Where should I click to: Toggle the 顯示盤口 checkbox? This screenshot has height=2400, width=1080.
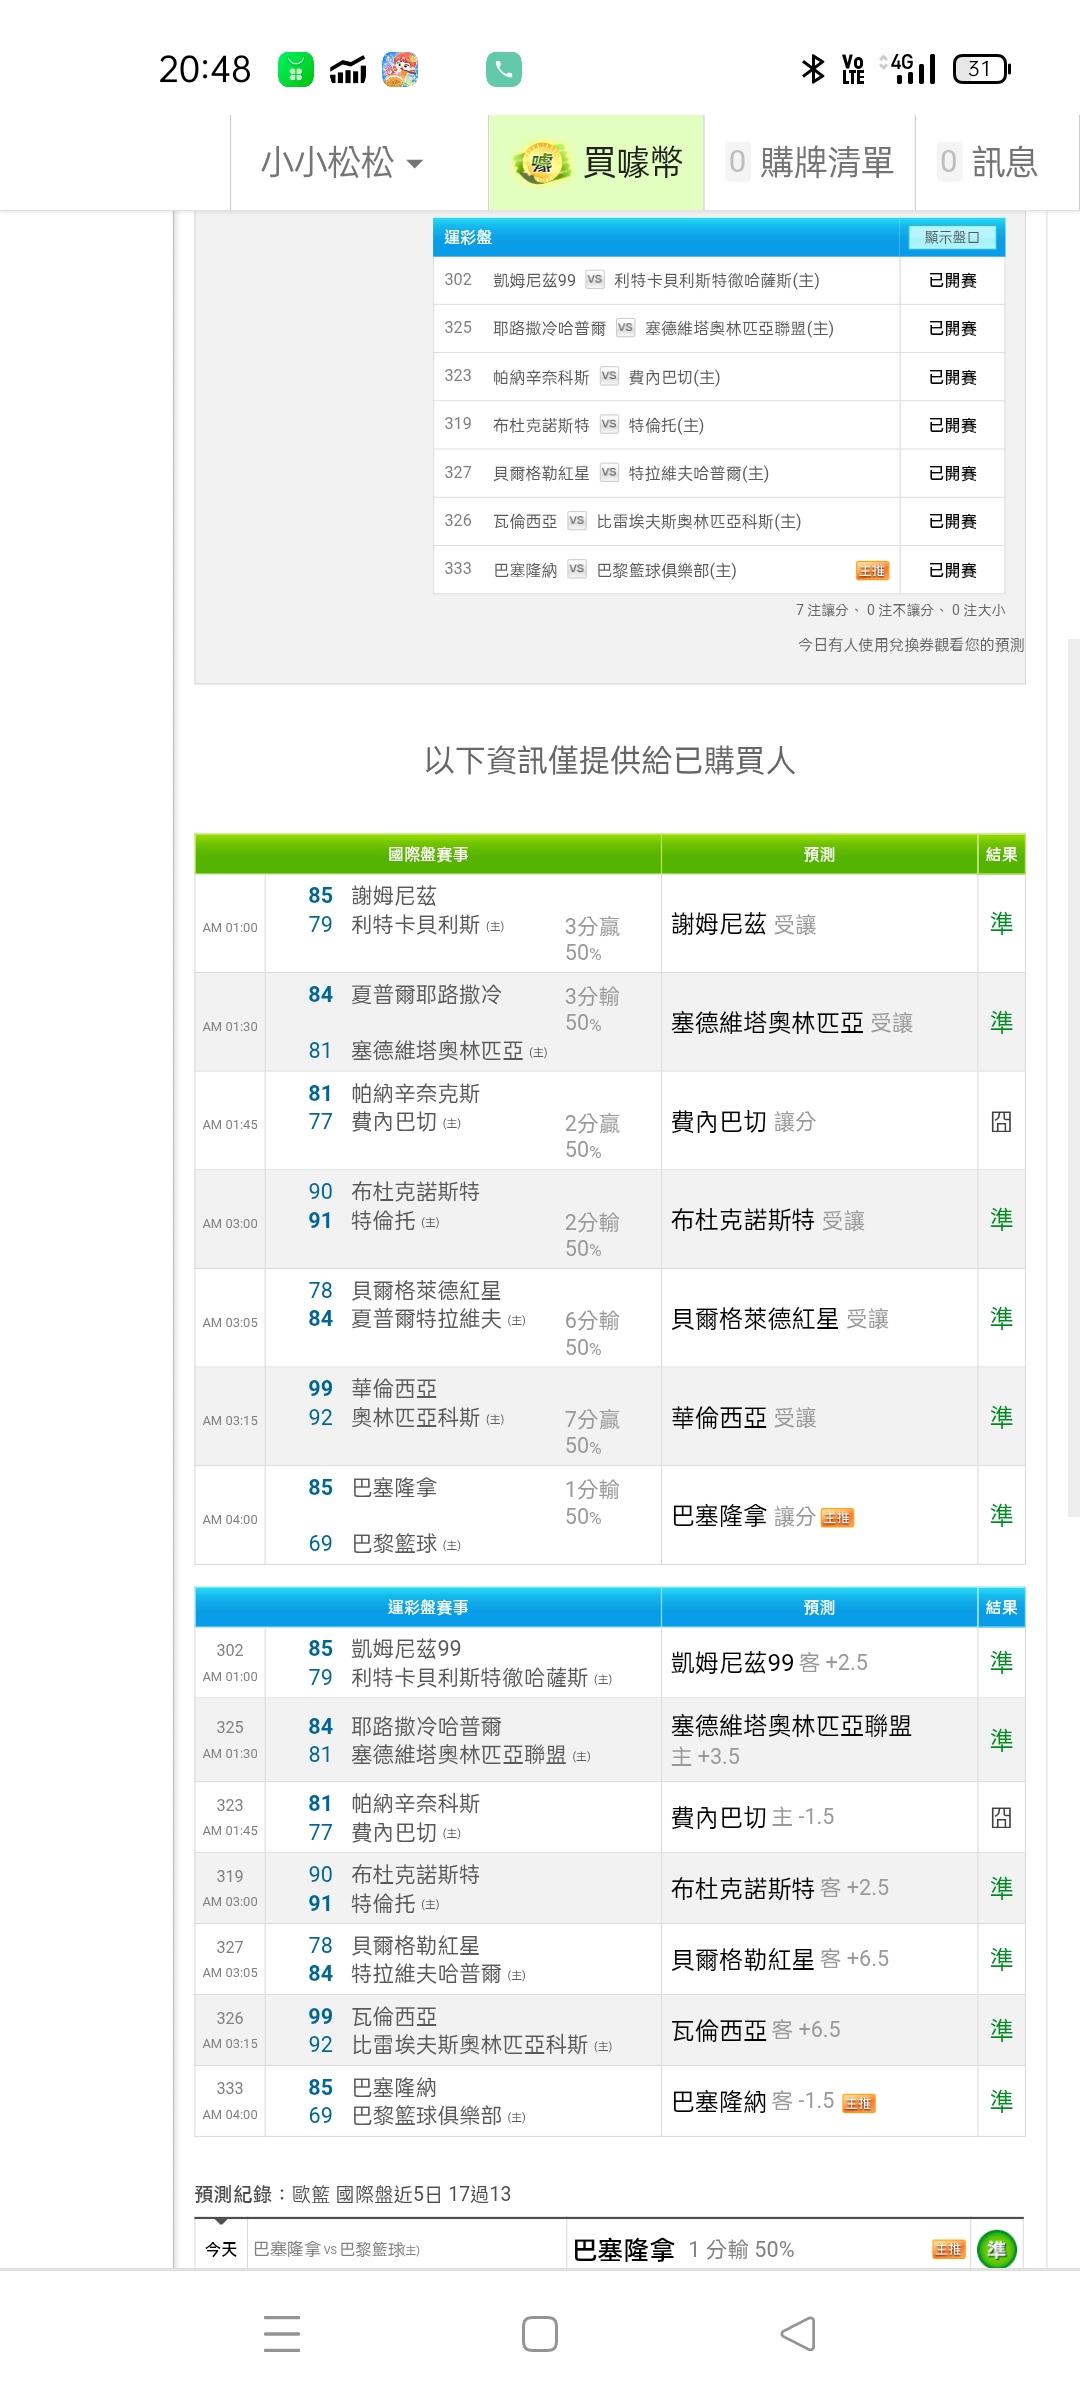(952, 237)
